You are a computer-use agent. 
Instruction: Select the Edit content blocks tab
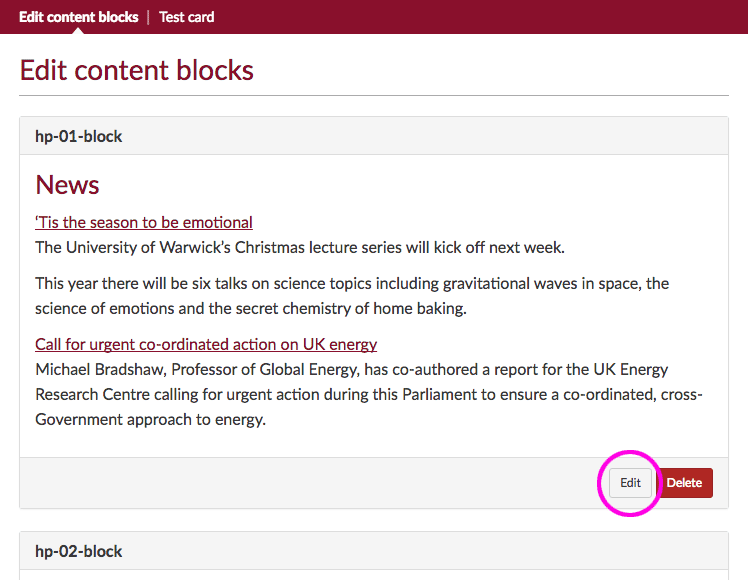(x=78, y=17)
